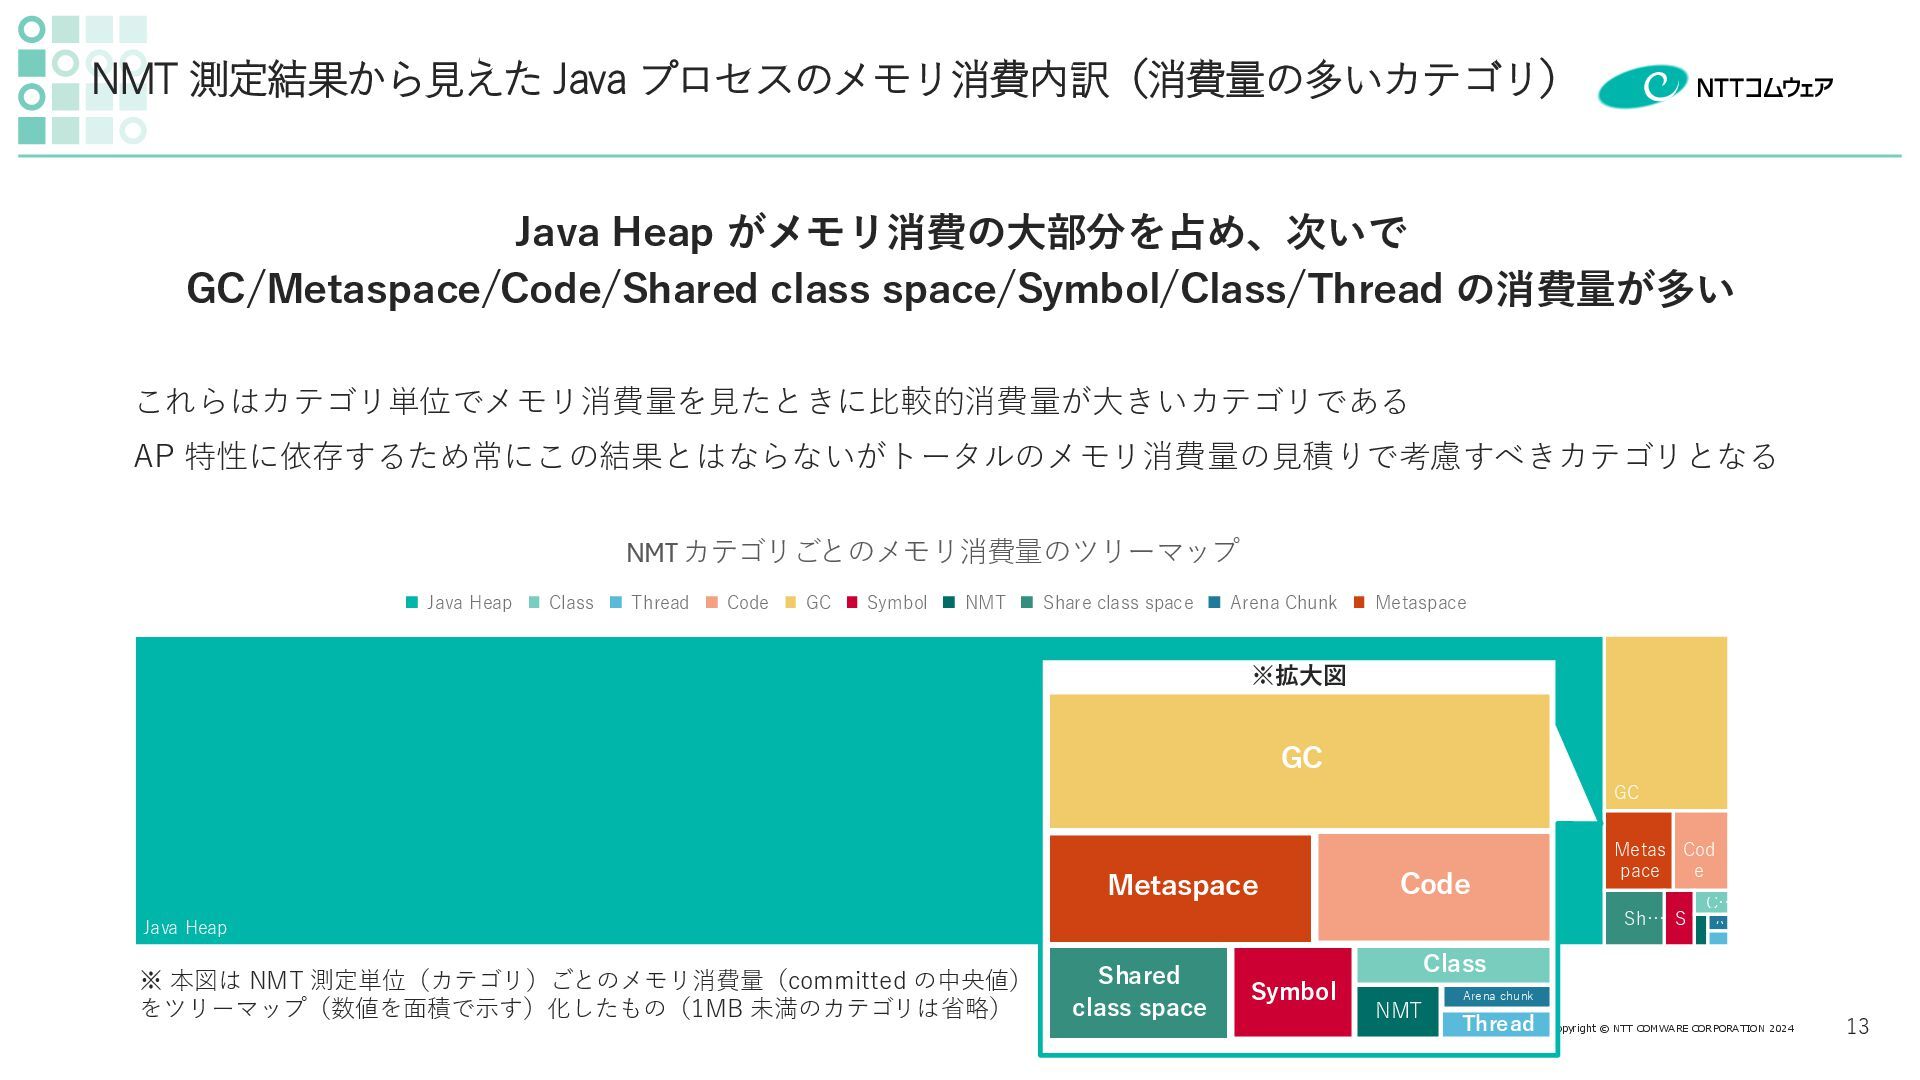This screenshot has width=1920, height=1080.
Task: Click the small Metaspace block on right
Action: click(x=1638, y=850)
